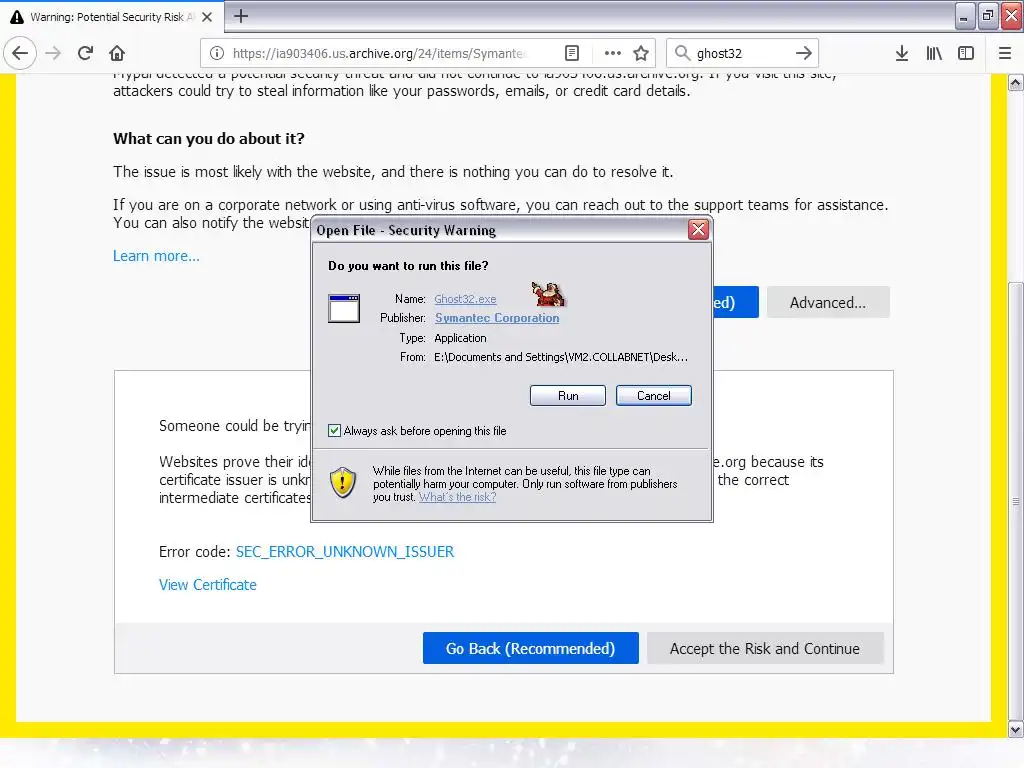Image resolution: width=1024 pixels, height=768 pixels.
Task: Click the page scrollbar down arrow
Action: click(x=1015, y=729)
